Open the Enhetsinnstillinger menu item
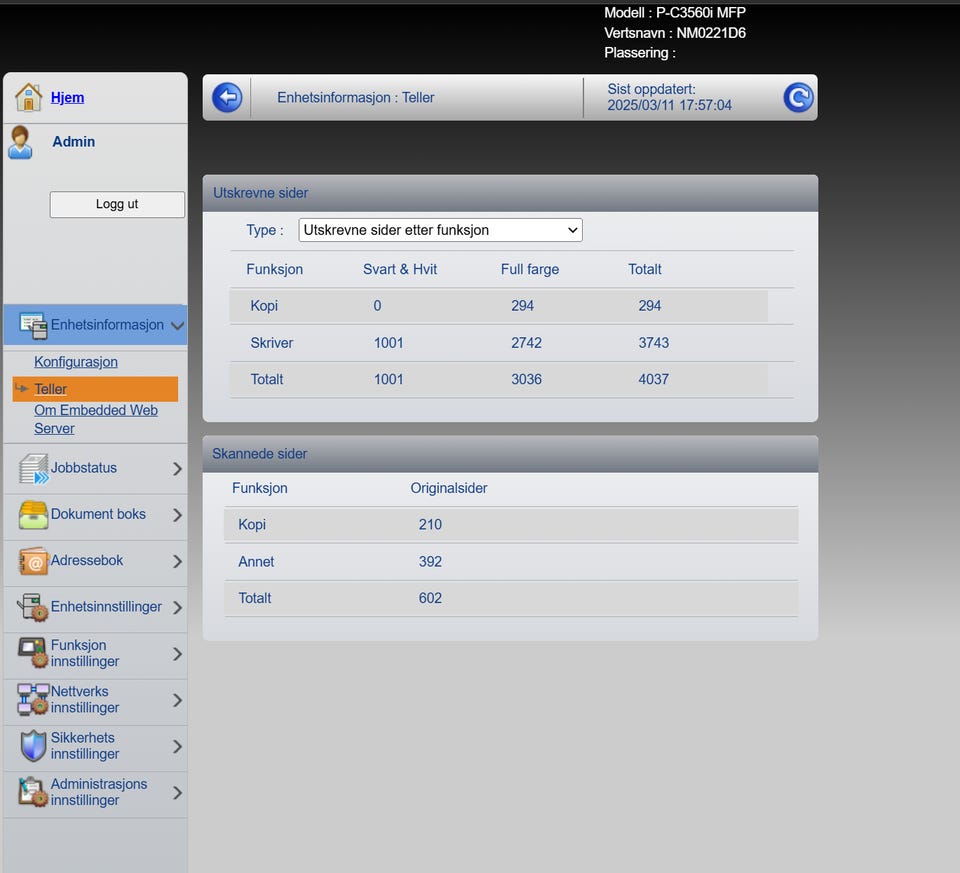 [x=106, y=607]
